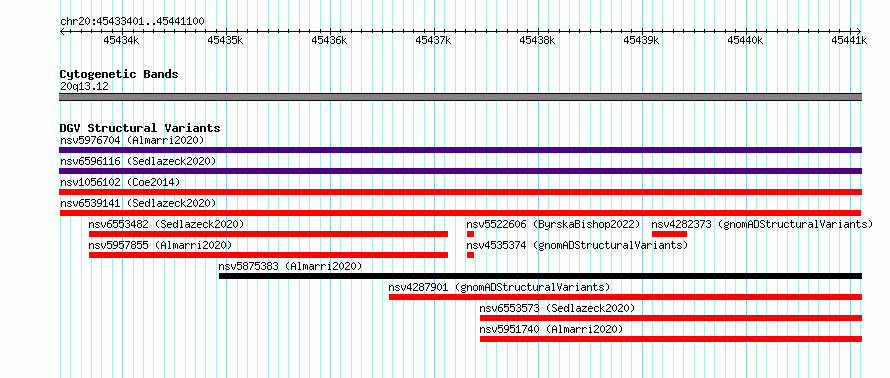The image size is (890, 378).
Task: Open nsv5957855 (Almarri2020) label
Action: (161, 245)
